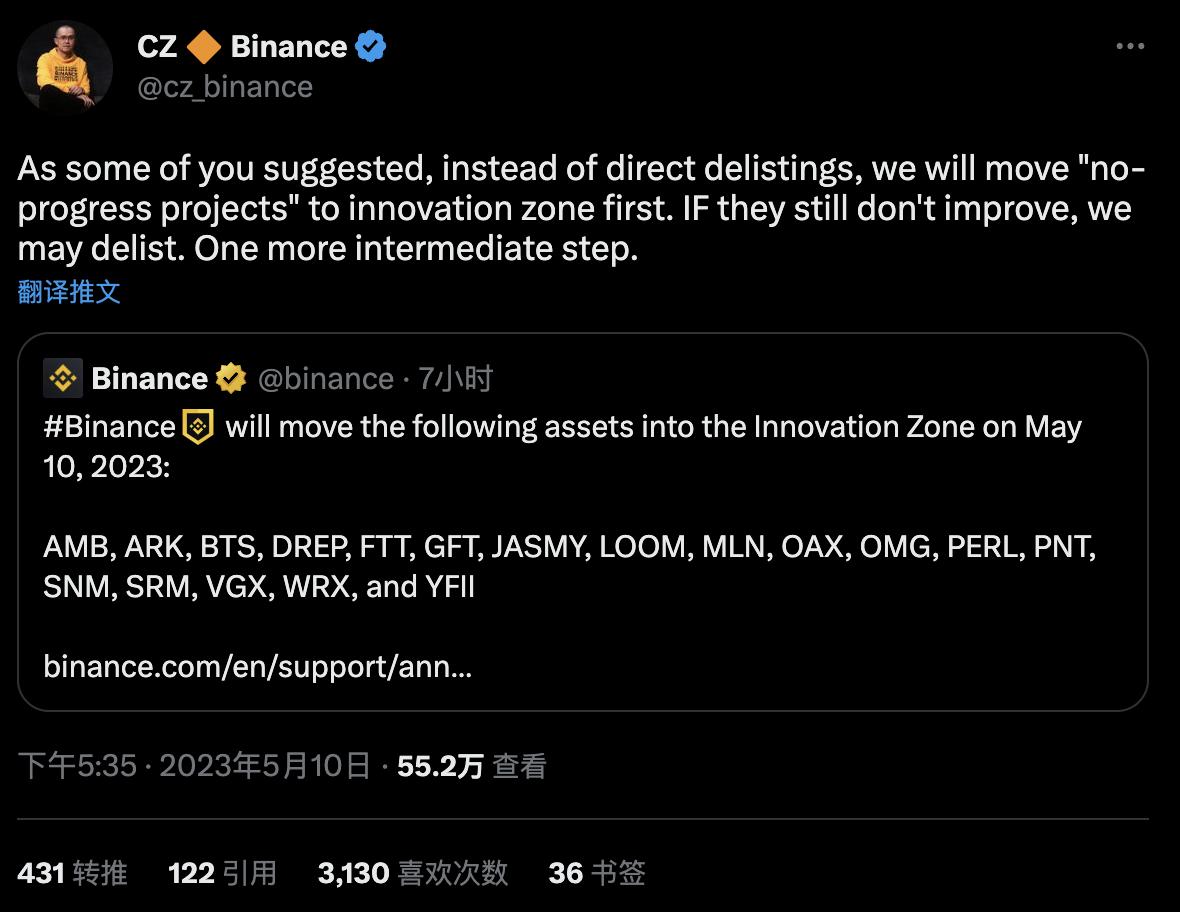Click the 7小时 timestamp on quoted tweet
The height and width of the screenshot is (912, 1180).
click(455, 378)
